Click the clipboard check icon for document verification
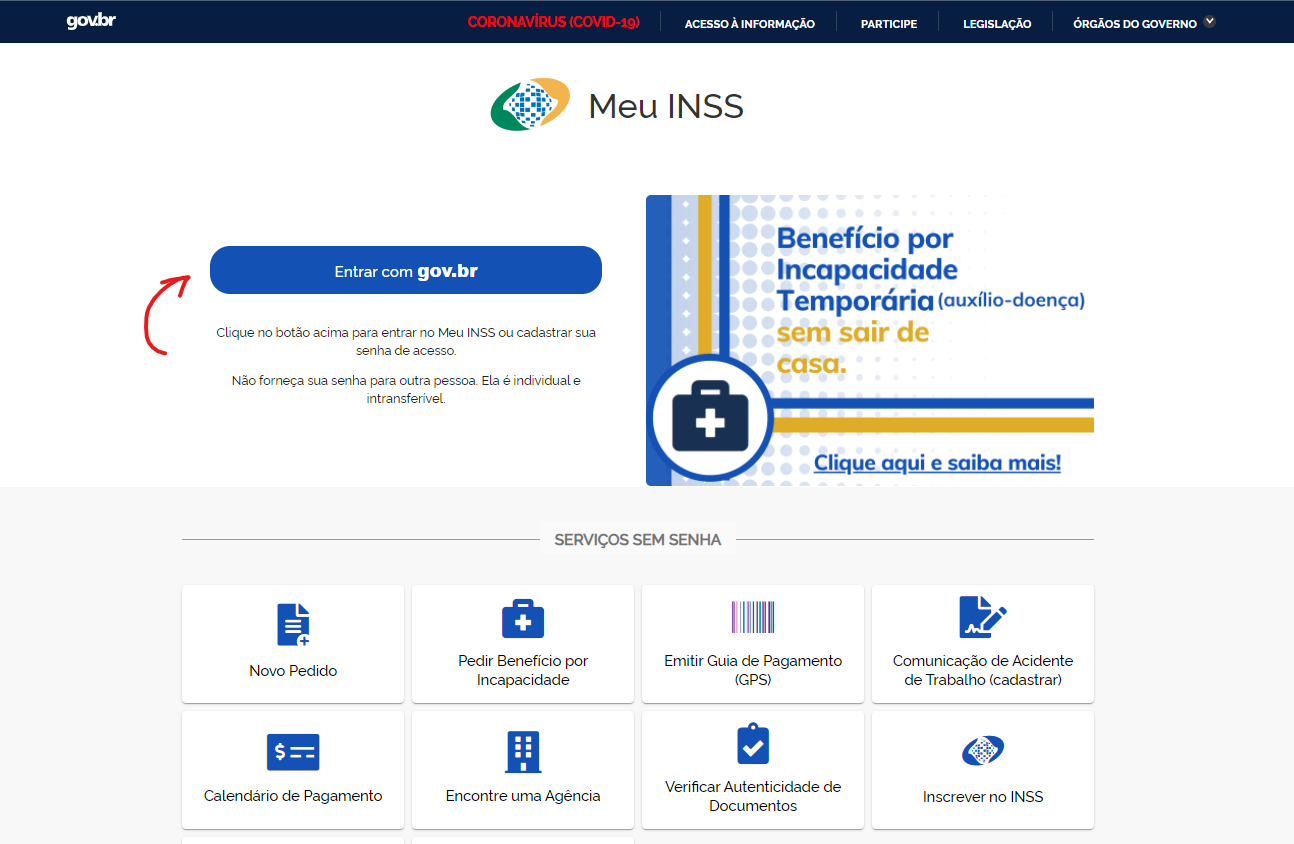1294x844 pixels. [x=753, y=745]
